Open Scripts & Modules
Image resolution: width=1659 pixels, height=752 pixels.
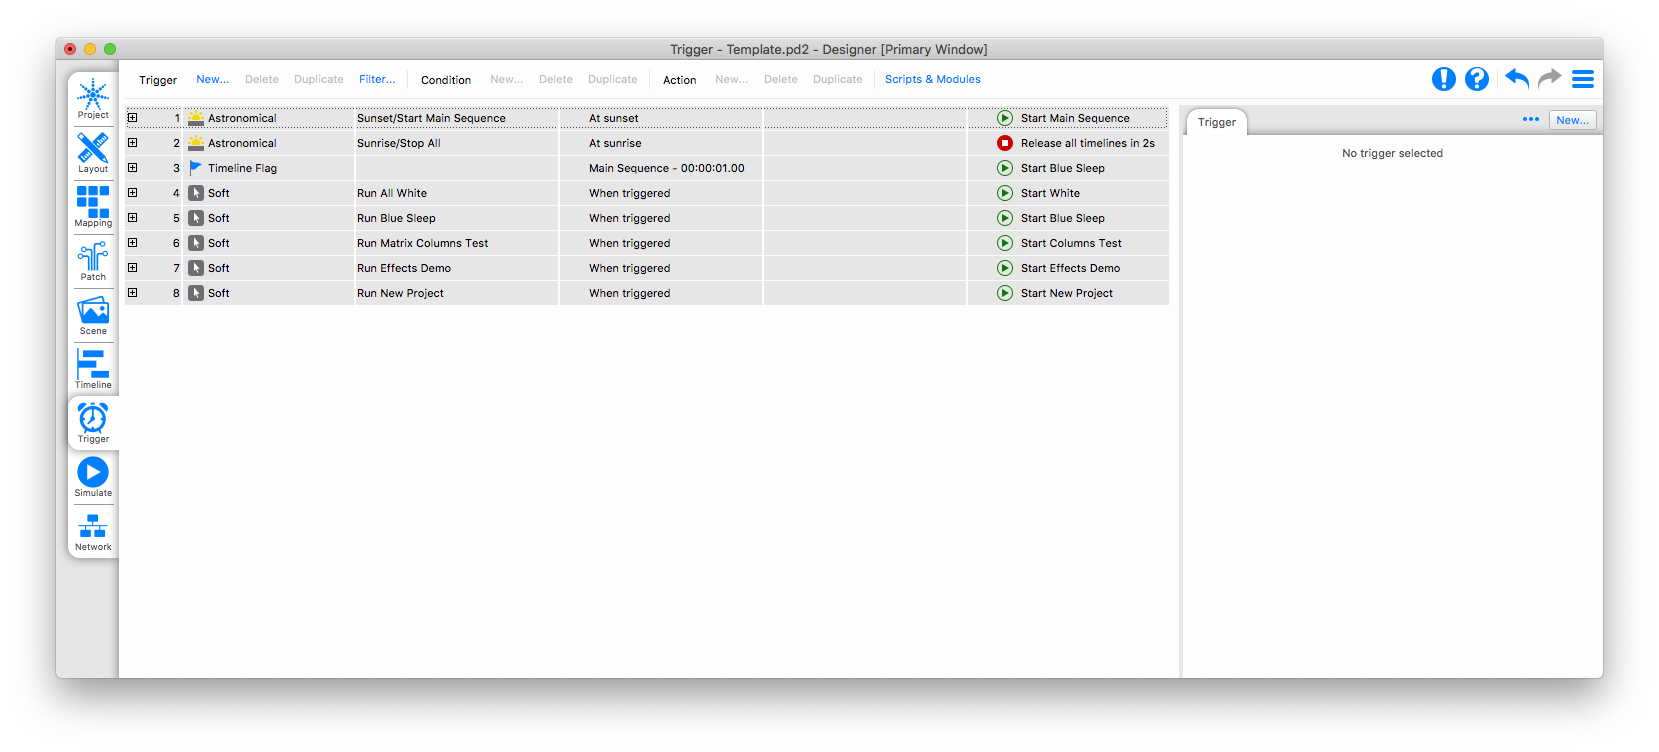click(x=932, y=80)
